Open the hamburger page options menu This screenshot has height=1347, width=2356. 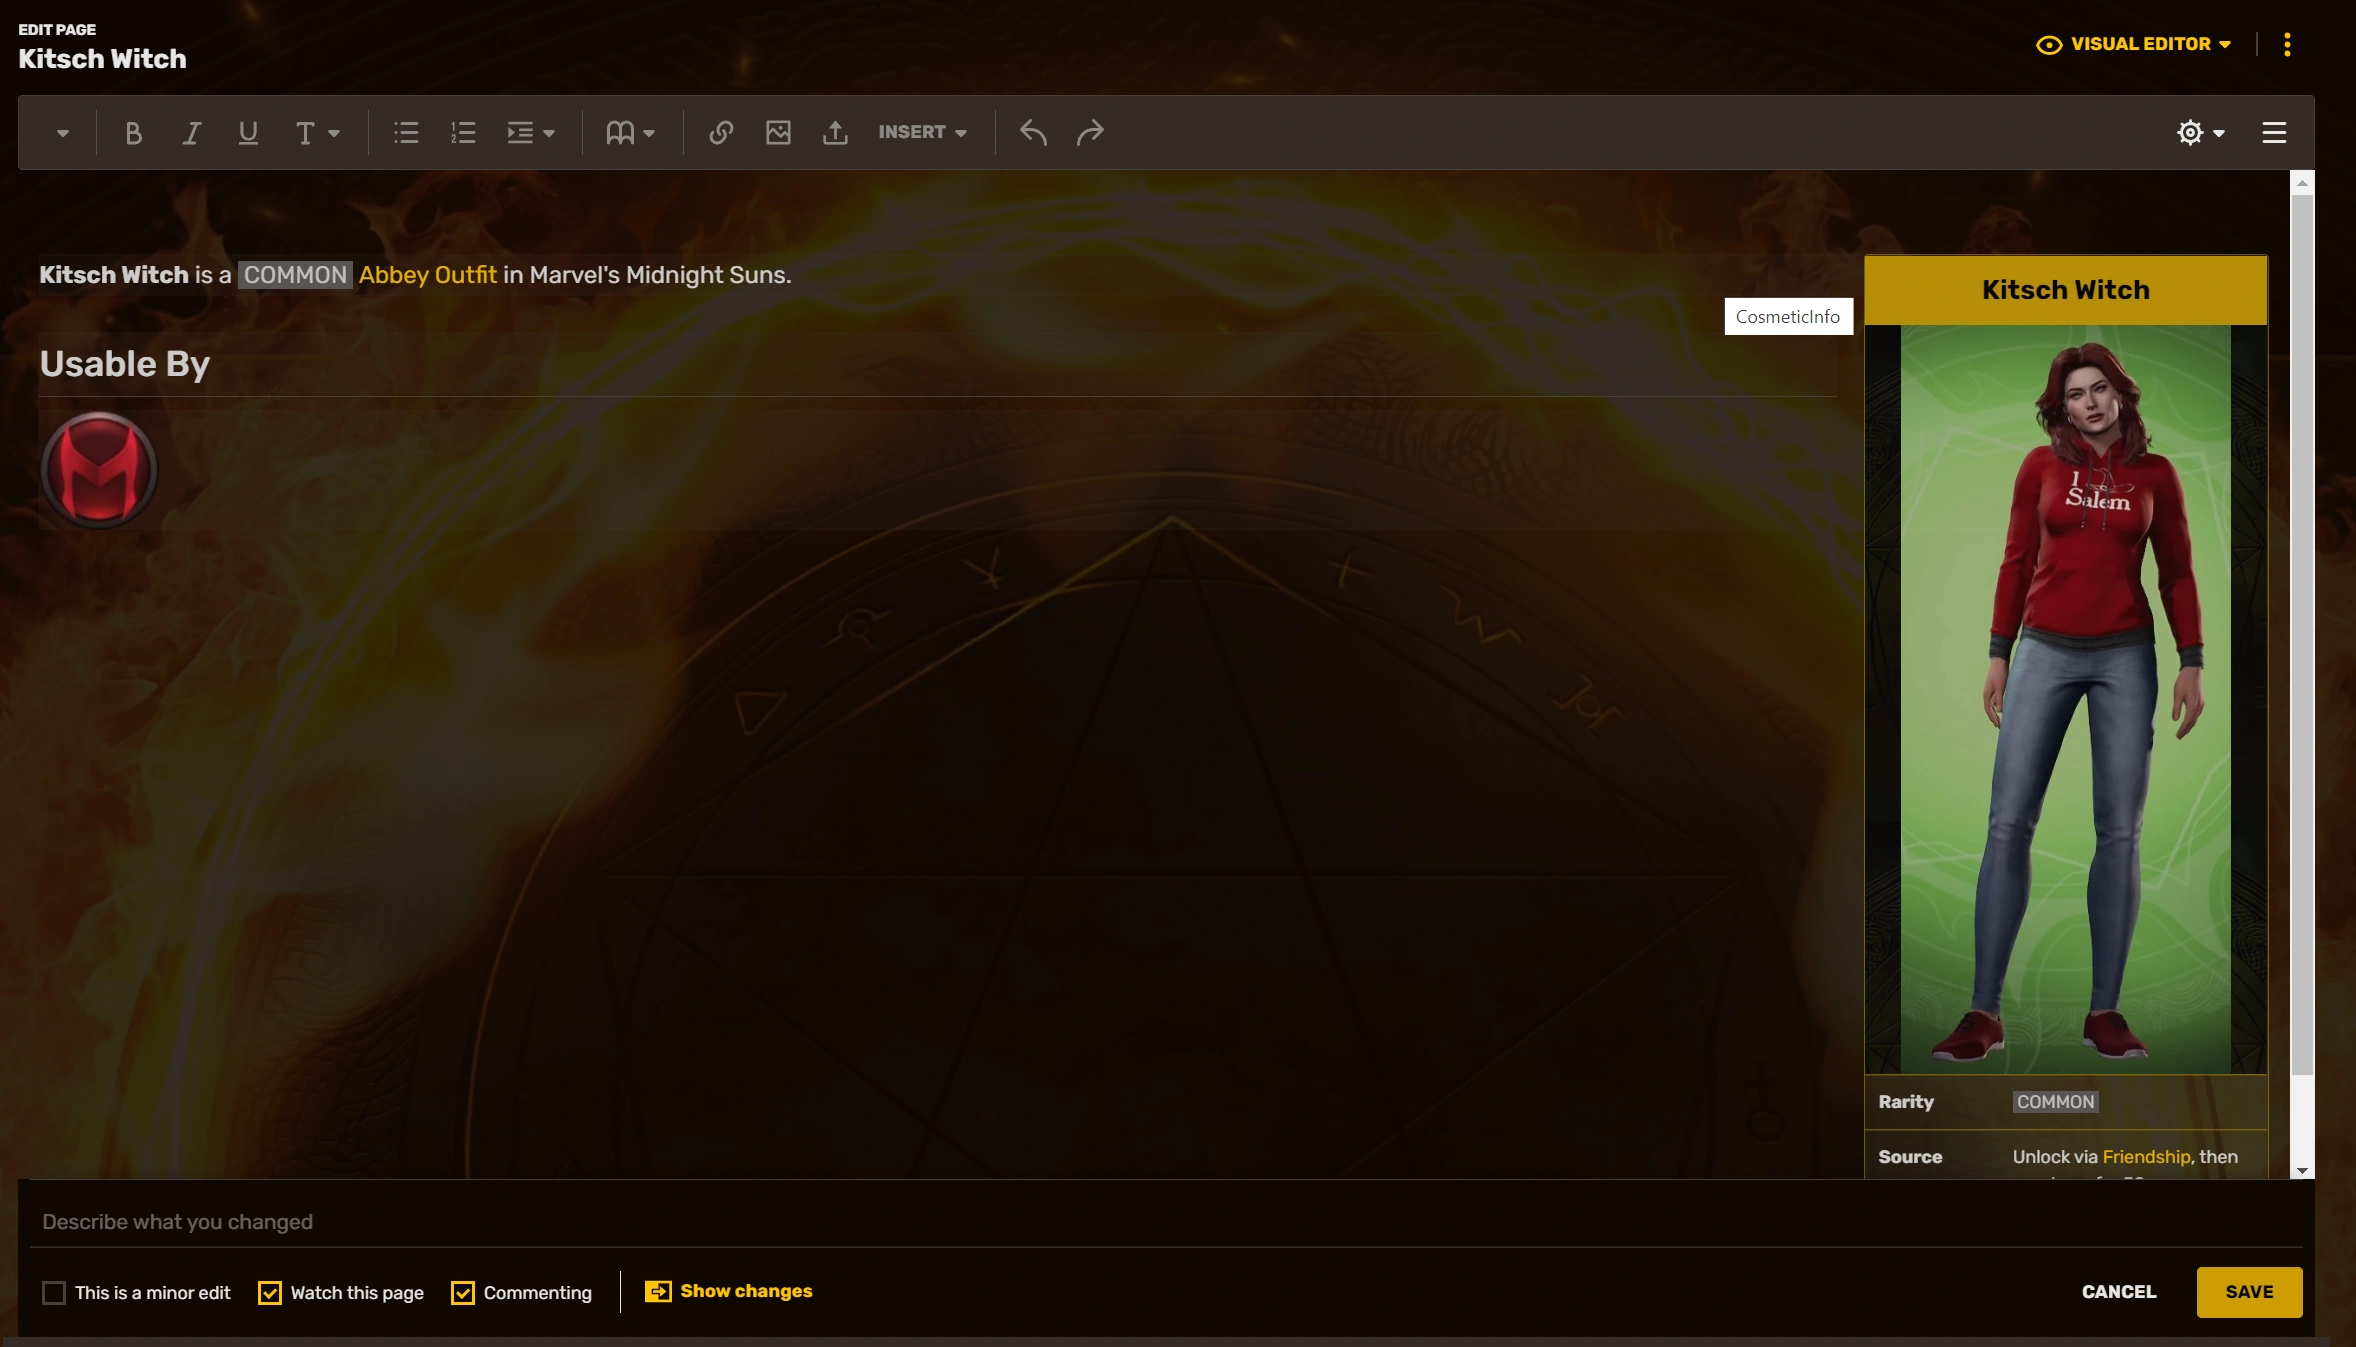tap(2274, 133)
